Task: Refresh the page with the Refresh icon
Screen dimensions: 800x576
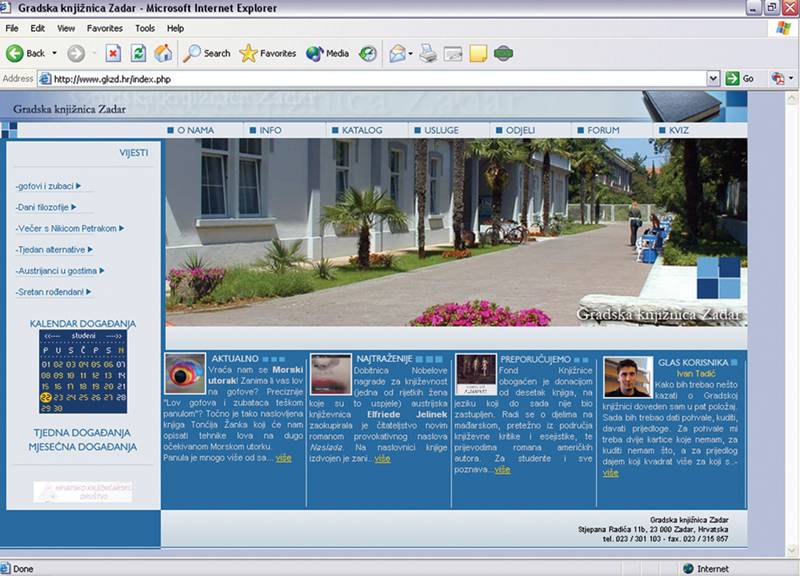Action: (x=138, y=53)
